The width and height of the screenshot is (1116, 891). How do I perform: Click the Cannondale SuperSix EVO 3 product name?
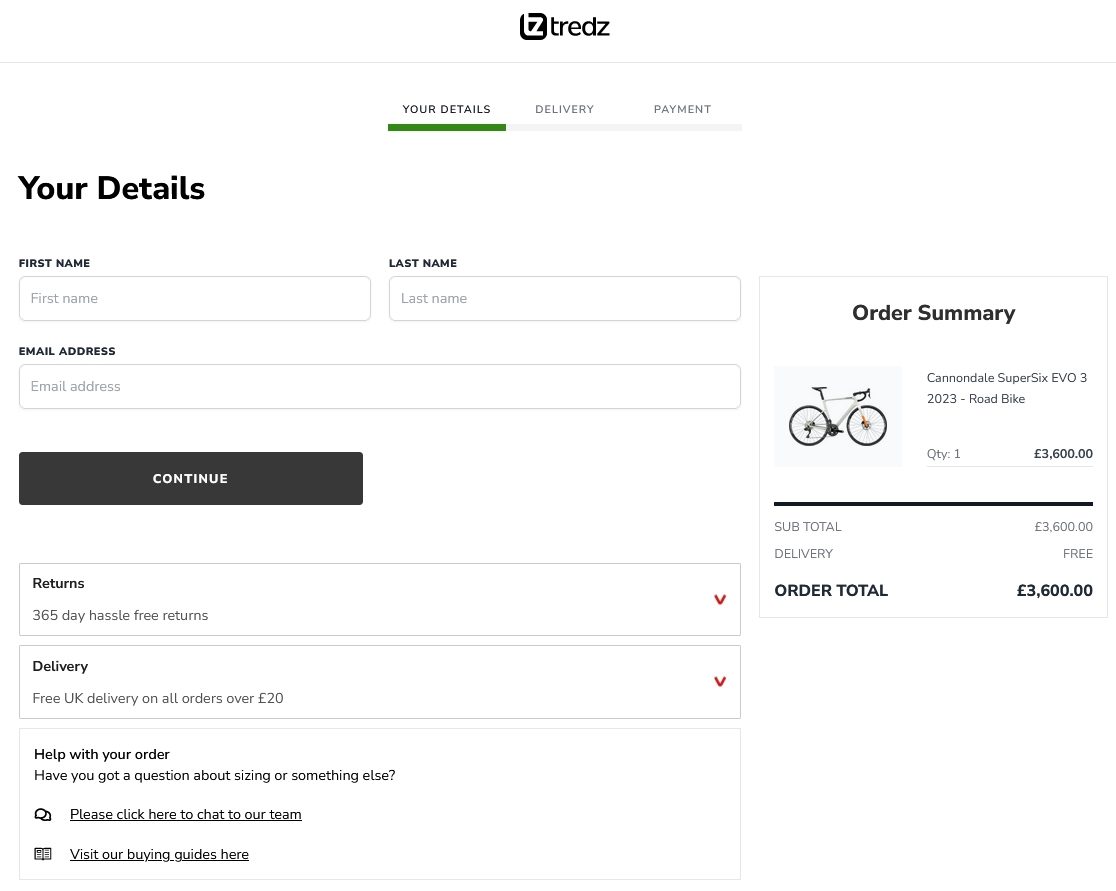tap(1006, 388)
